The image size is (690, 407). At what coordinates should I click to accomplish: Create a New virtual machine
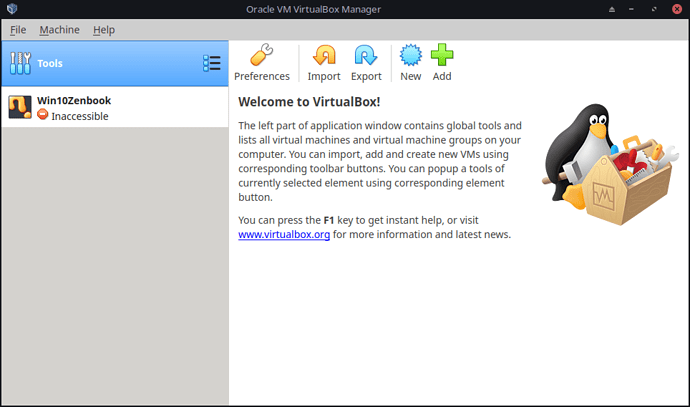point(411,62)
